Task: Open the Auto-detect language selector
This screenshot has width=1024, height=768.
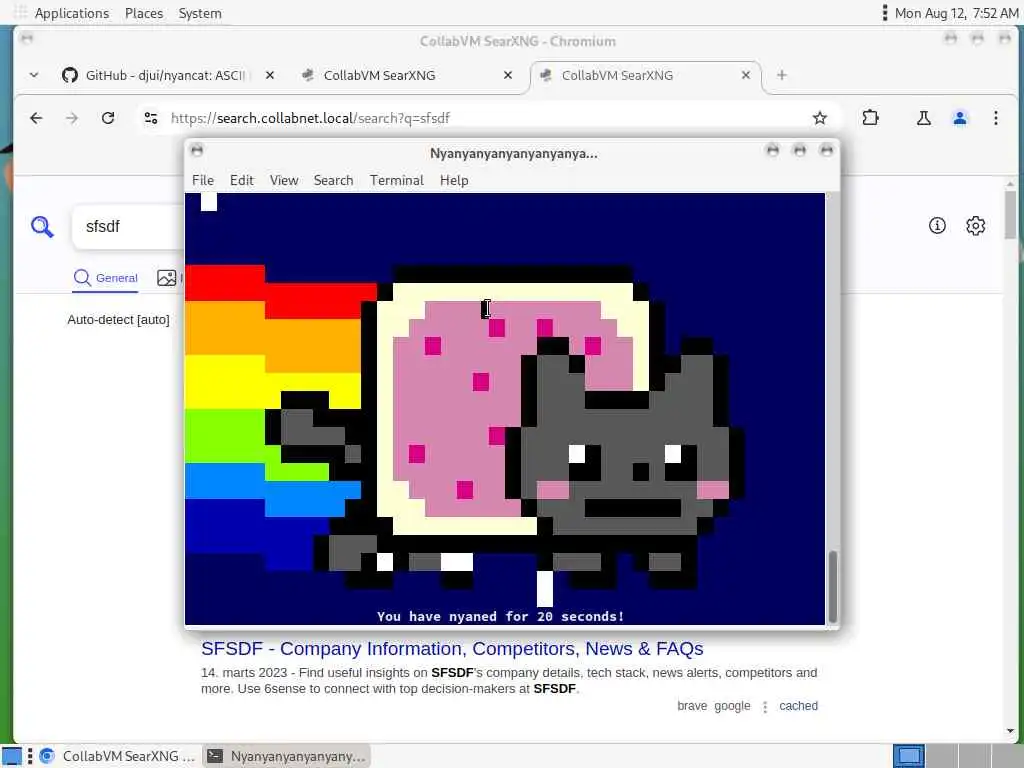Action: coord(118,320)
